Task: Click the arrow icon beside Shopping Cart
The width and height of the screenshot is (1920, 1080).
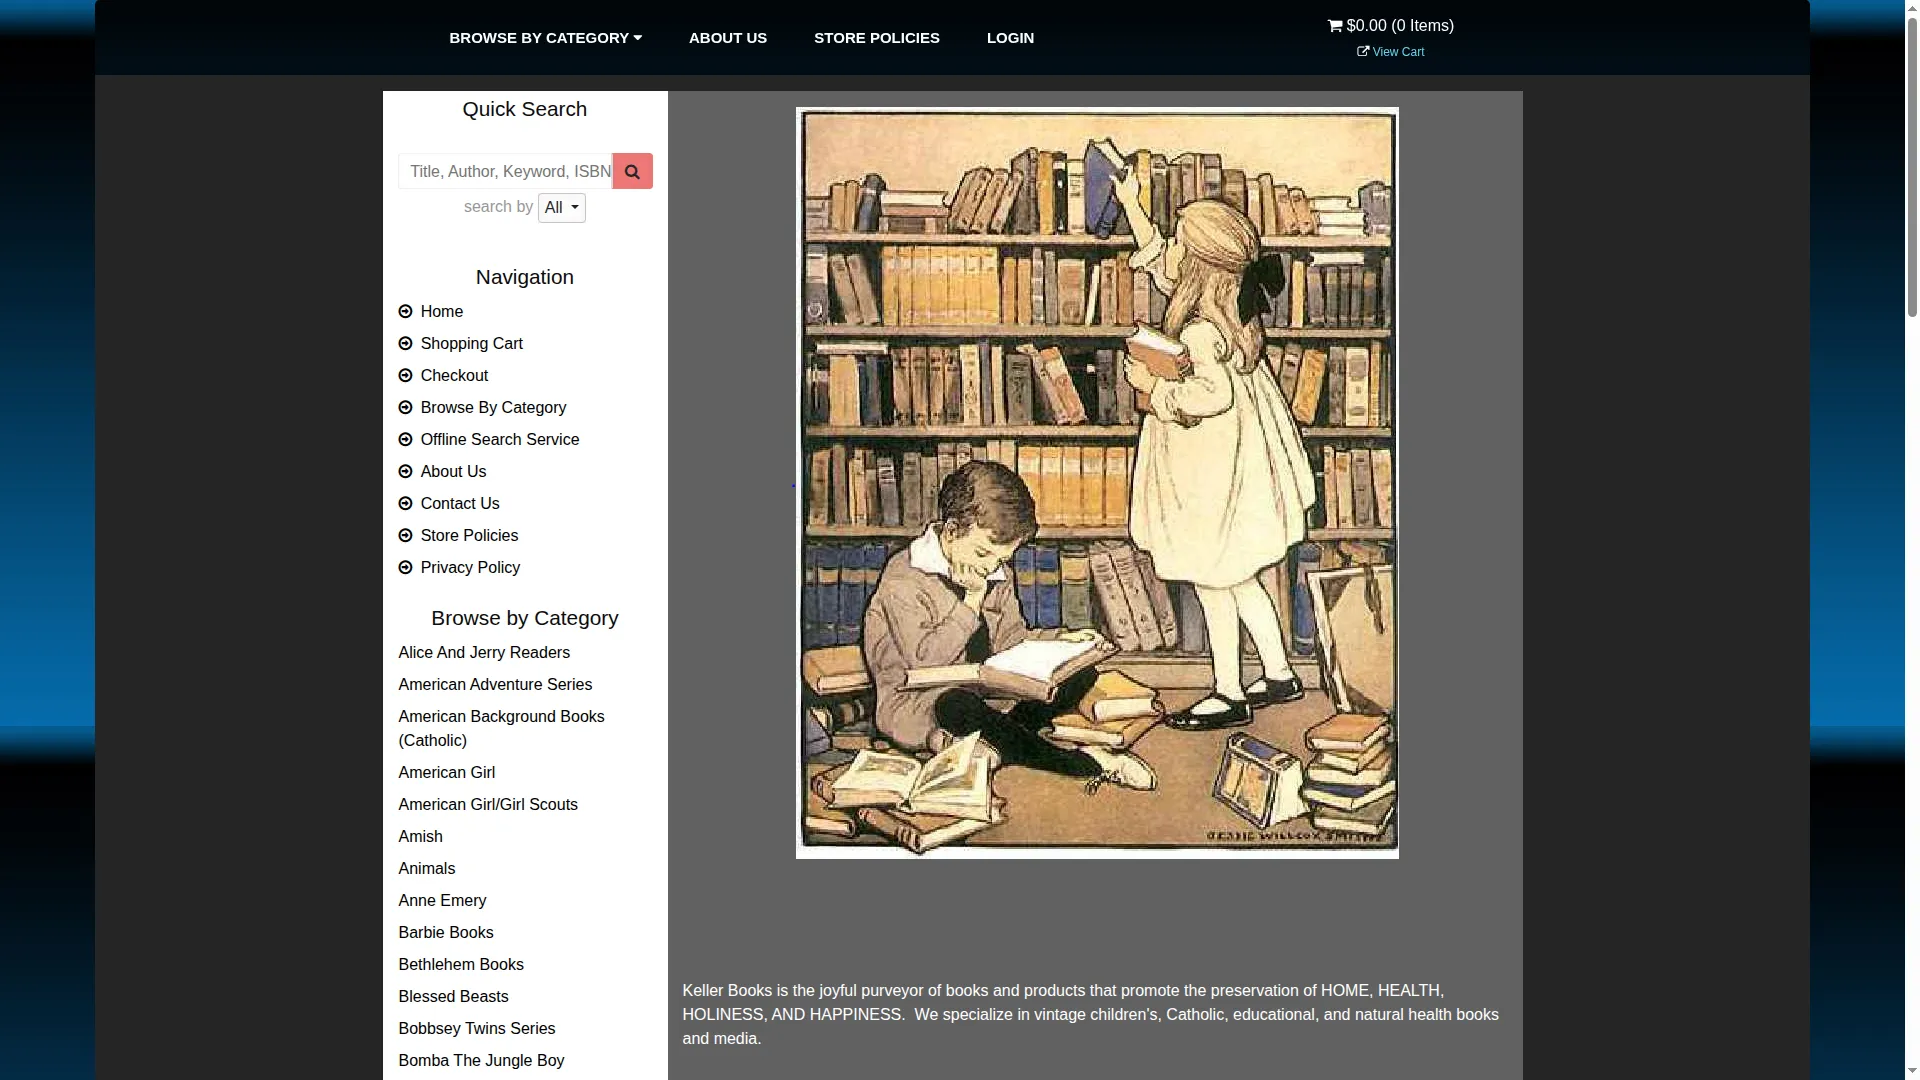Action: tap(405, 344)
